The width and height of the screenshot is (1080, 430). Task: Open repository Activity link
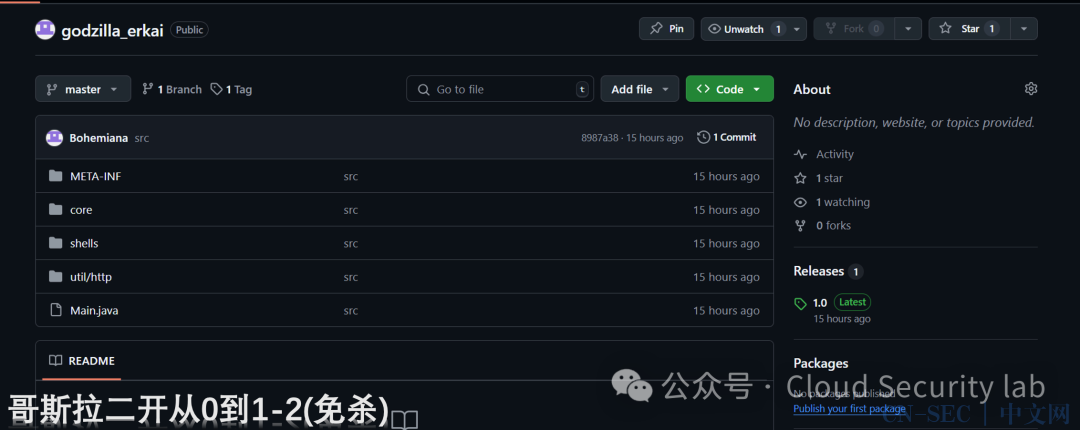click(x=835, y=154)
